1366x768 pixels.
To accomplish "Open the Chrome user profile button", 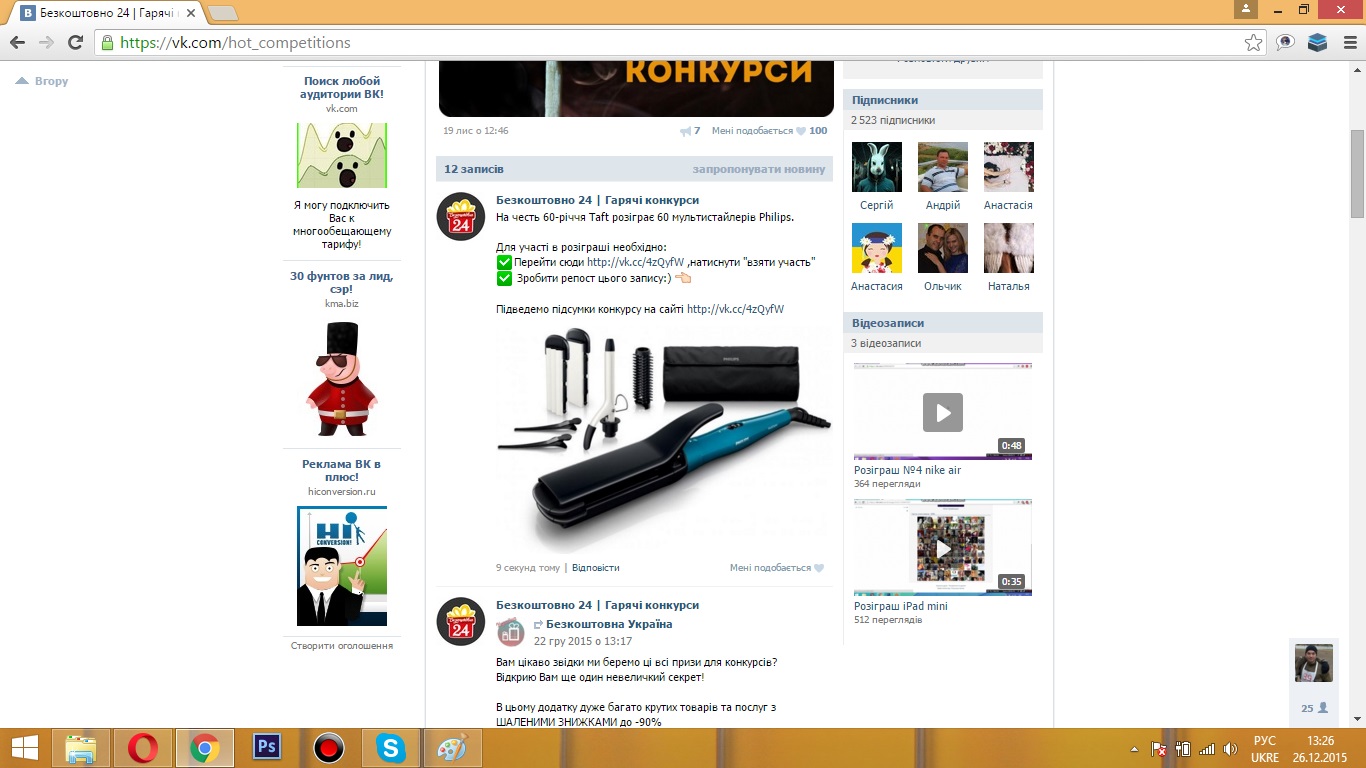I will (1245, 9).
